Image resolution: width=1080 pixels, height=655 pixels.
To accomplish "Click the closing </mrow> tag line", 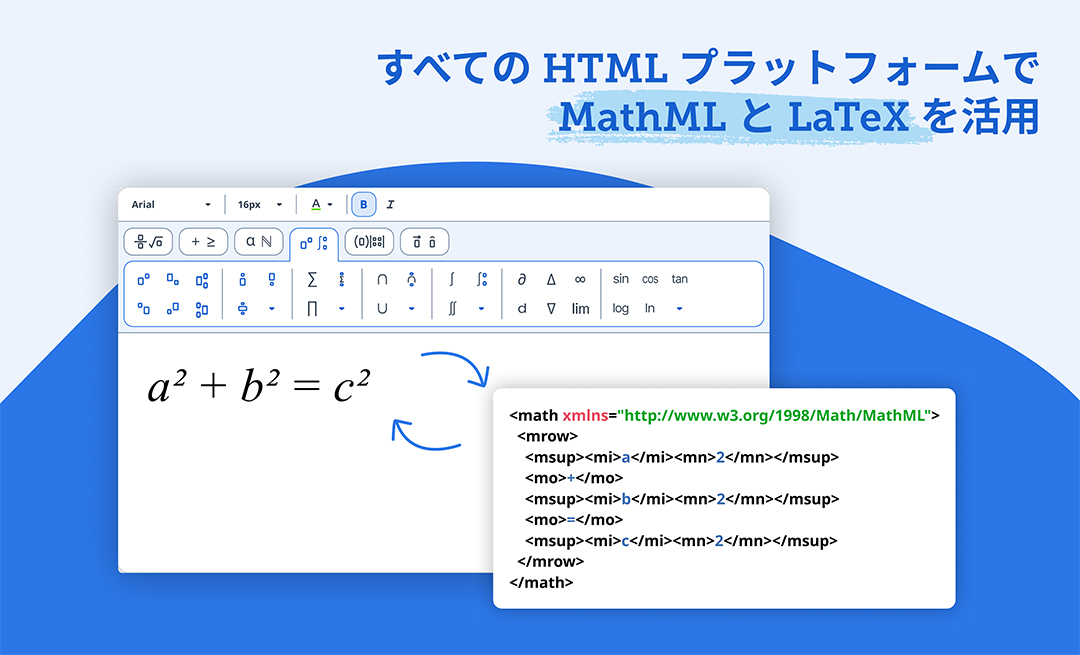I will 550,561.
